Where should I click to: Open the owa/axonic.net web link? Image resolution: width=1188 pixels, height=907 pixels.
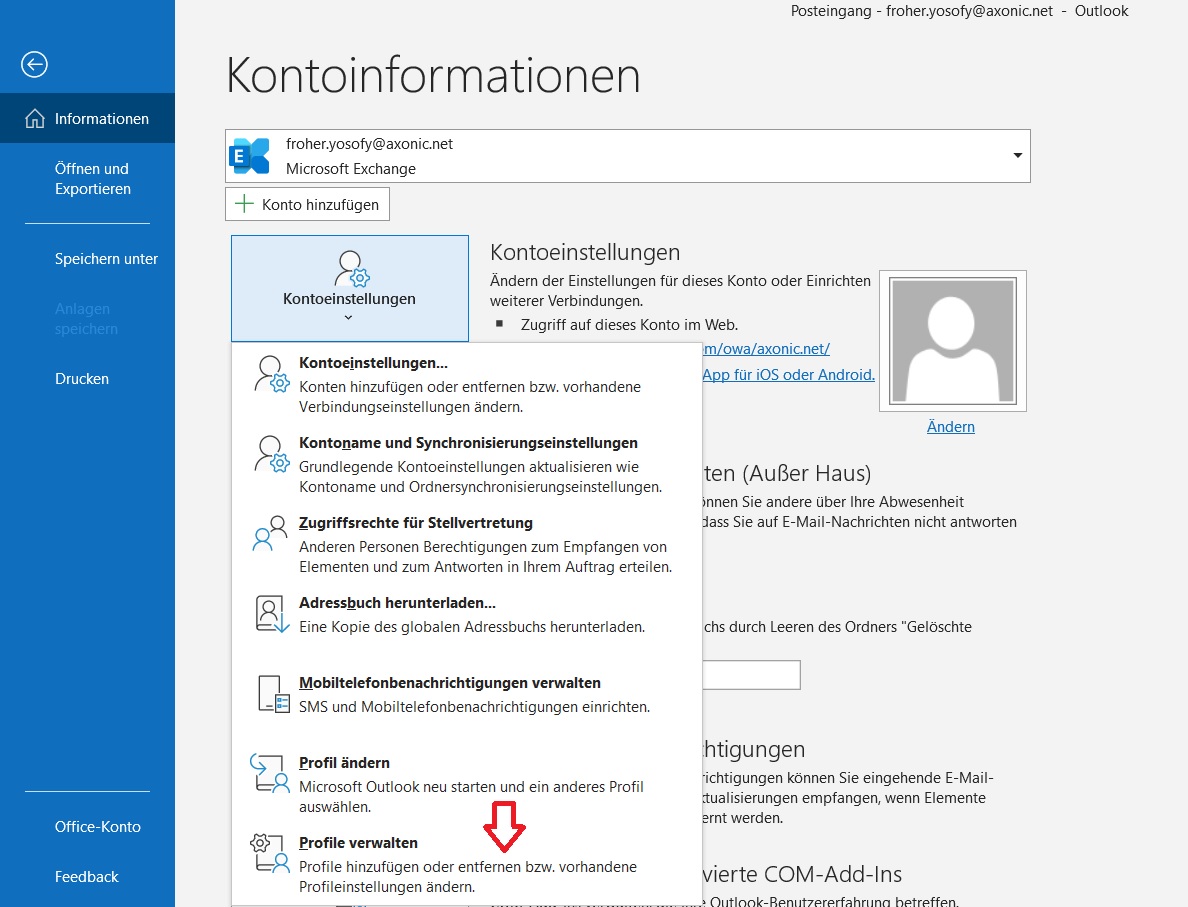pos(766,349)
